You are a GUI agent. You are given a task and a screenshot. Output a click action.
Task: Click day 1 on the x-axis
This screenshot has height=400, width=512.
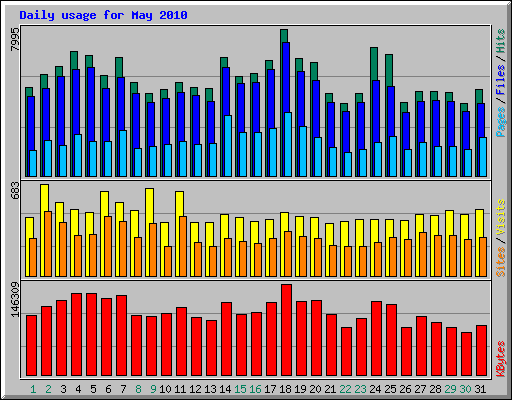[x=33, y=389]
